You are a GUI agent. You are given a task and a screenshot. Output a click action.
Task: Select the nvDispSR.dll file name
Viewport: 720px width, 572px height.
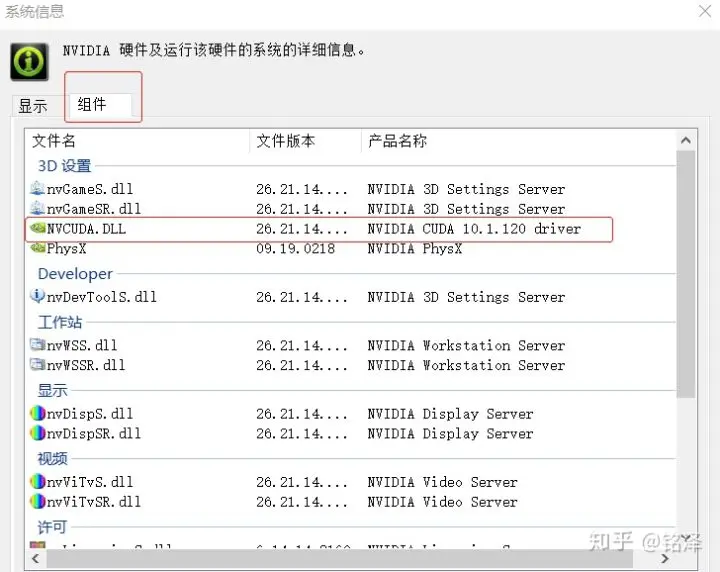point(94,433)
